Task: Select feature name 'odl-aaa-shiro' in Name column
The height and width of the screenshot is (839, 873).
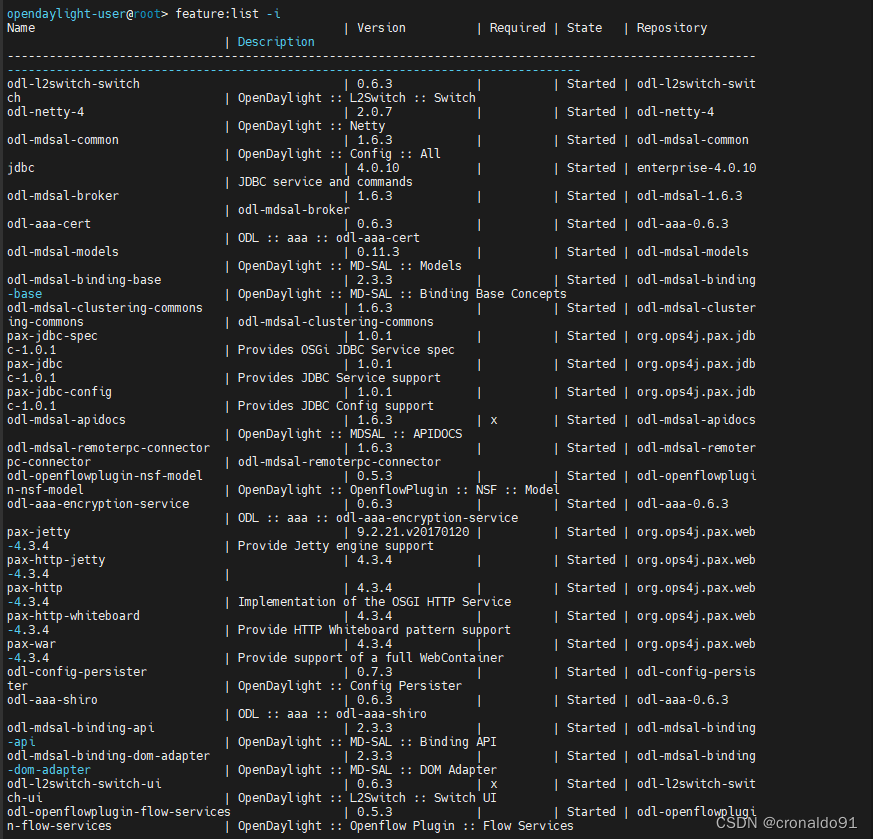Action: click(x=52, y=700)
